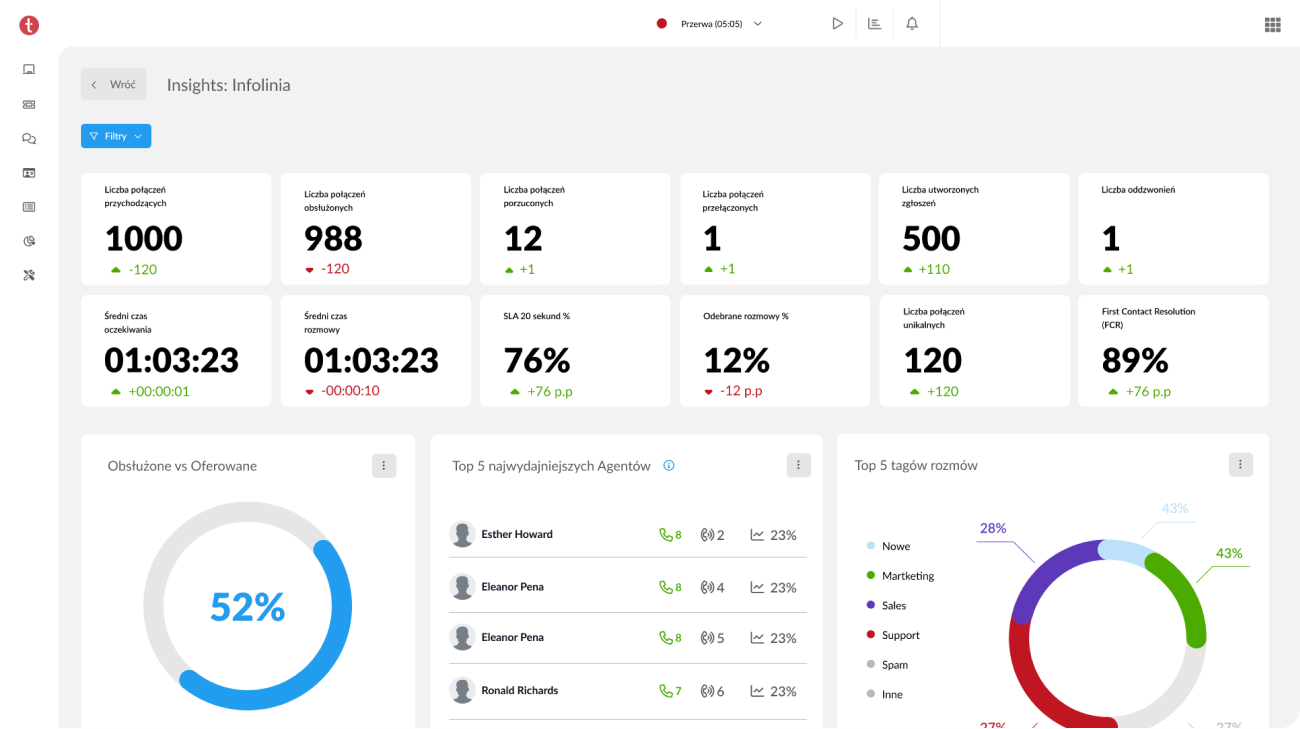Open the chat bubbles icon in sidebar
1300x729 pixels.
(29, 139)
